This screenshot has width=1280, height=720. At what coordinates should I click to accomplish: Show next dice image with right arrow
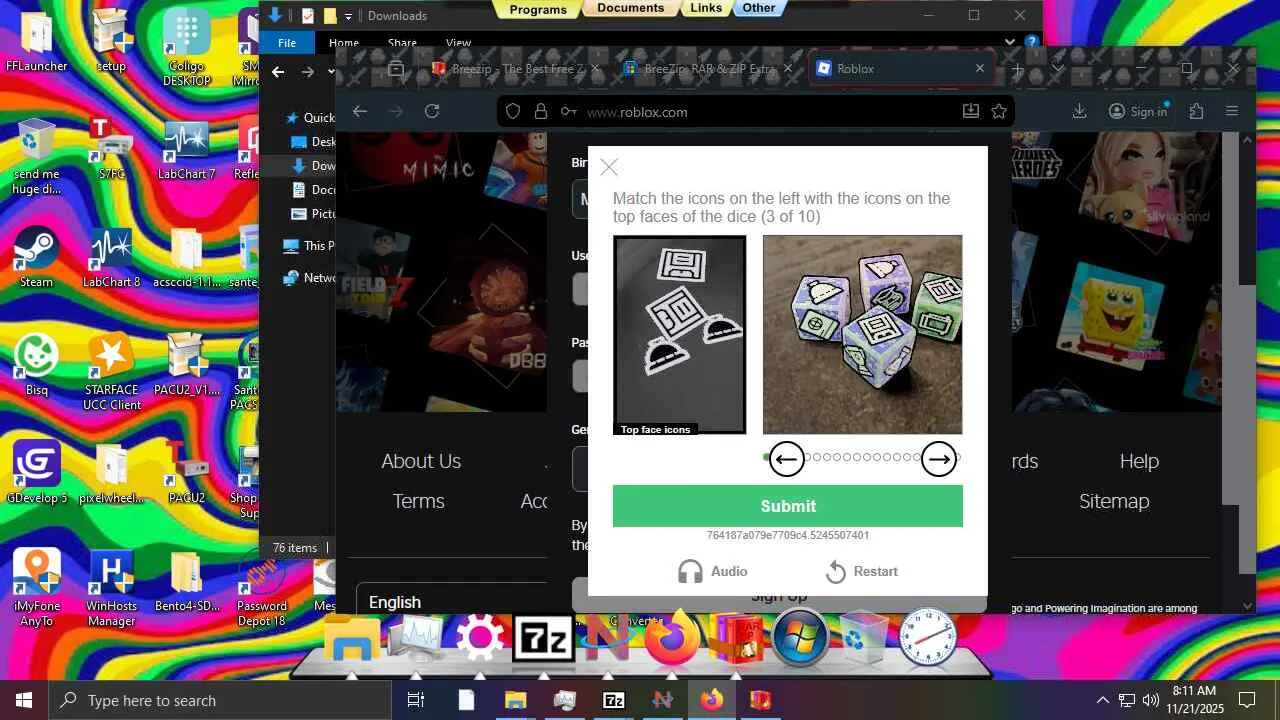pyautogui.click(x=938, y=459)
